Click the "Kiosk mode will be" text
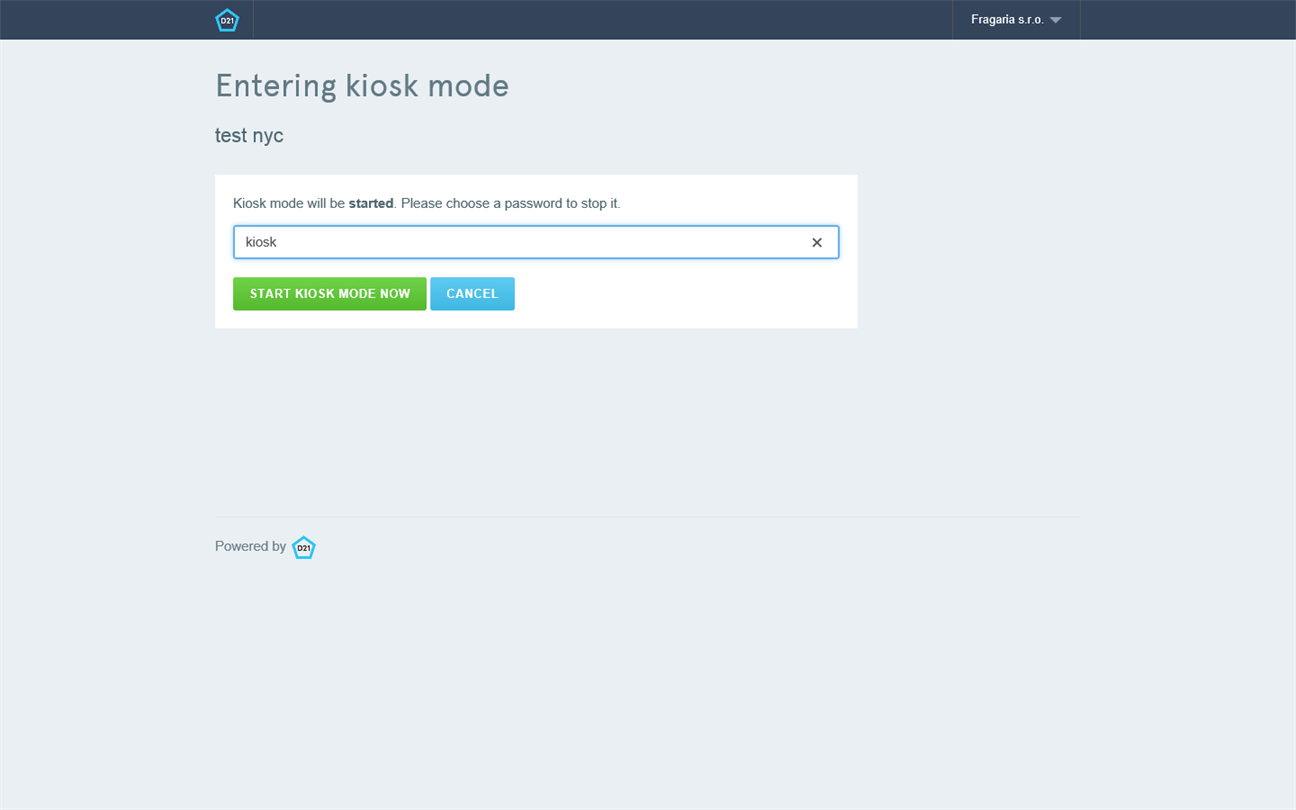Image resolution: width=1296 pixels, height=810 pixels. [288, 203]
